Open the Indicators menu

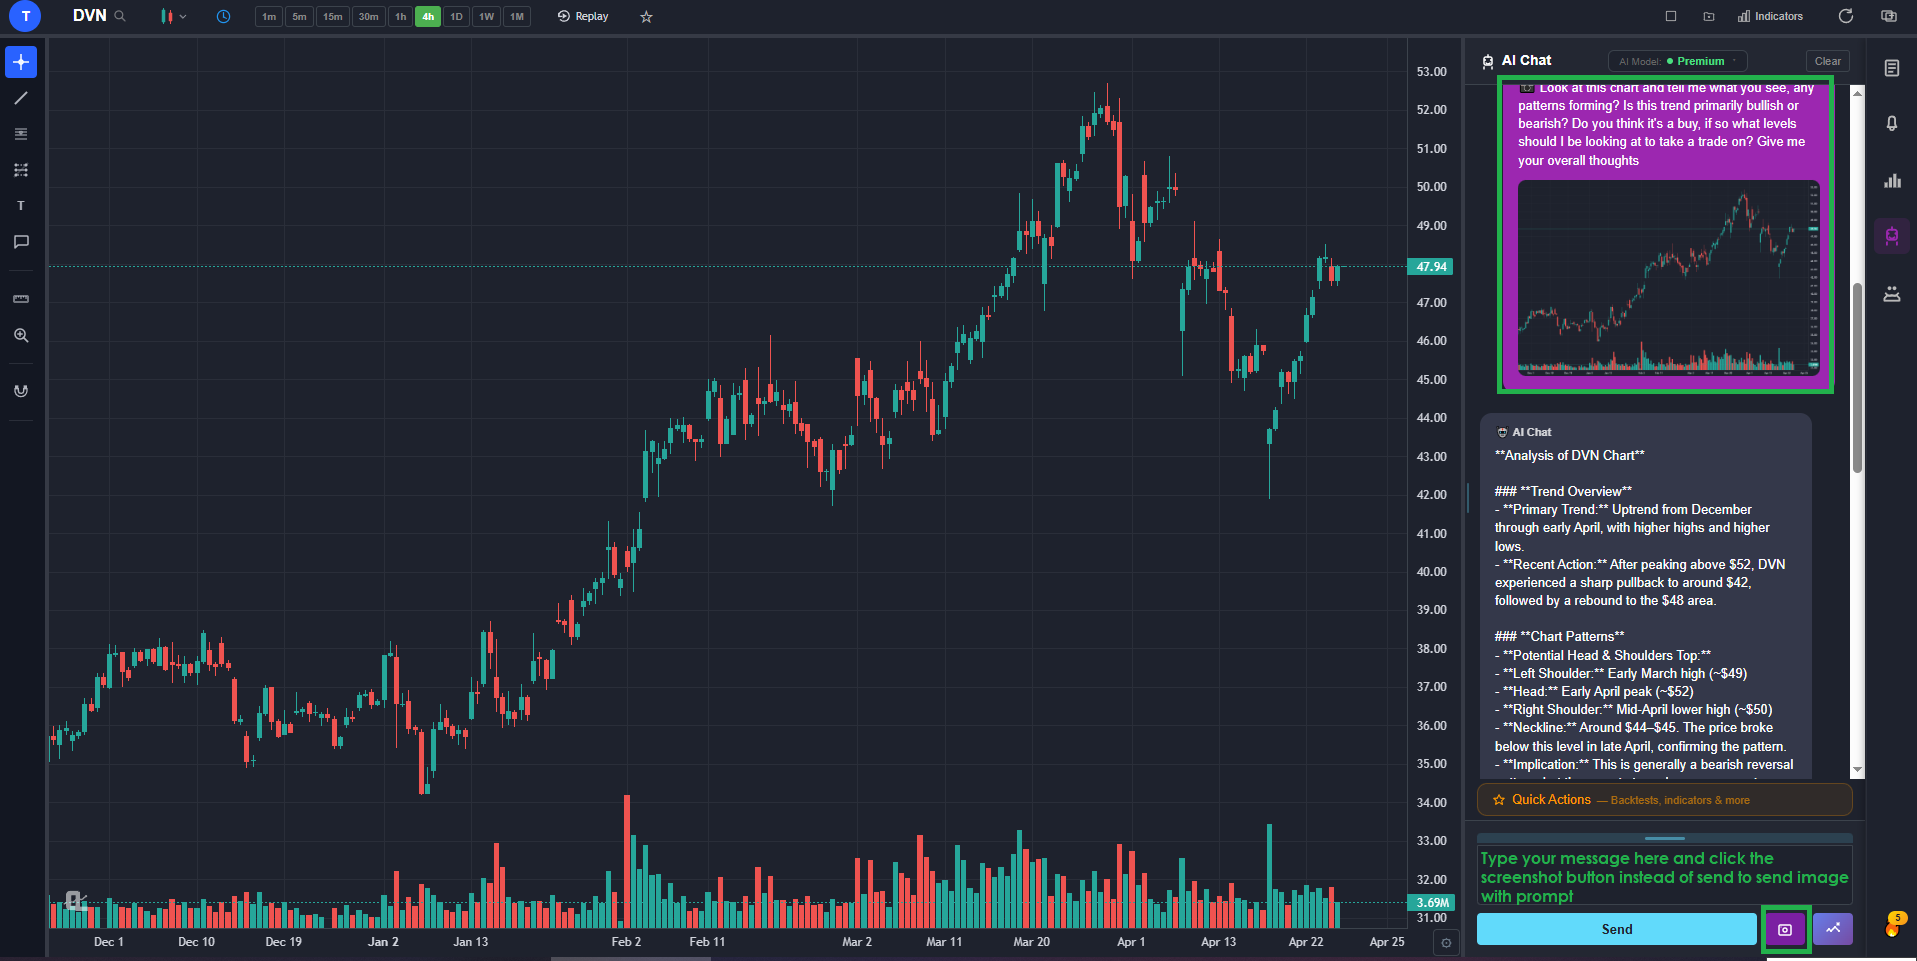click(1770, 16)
